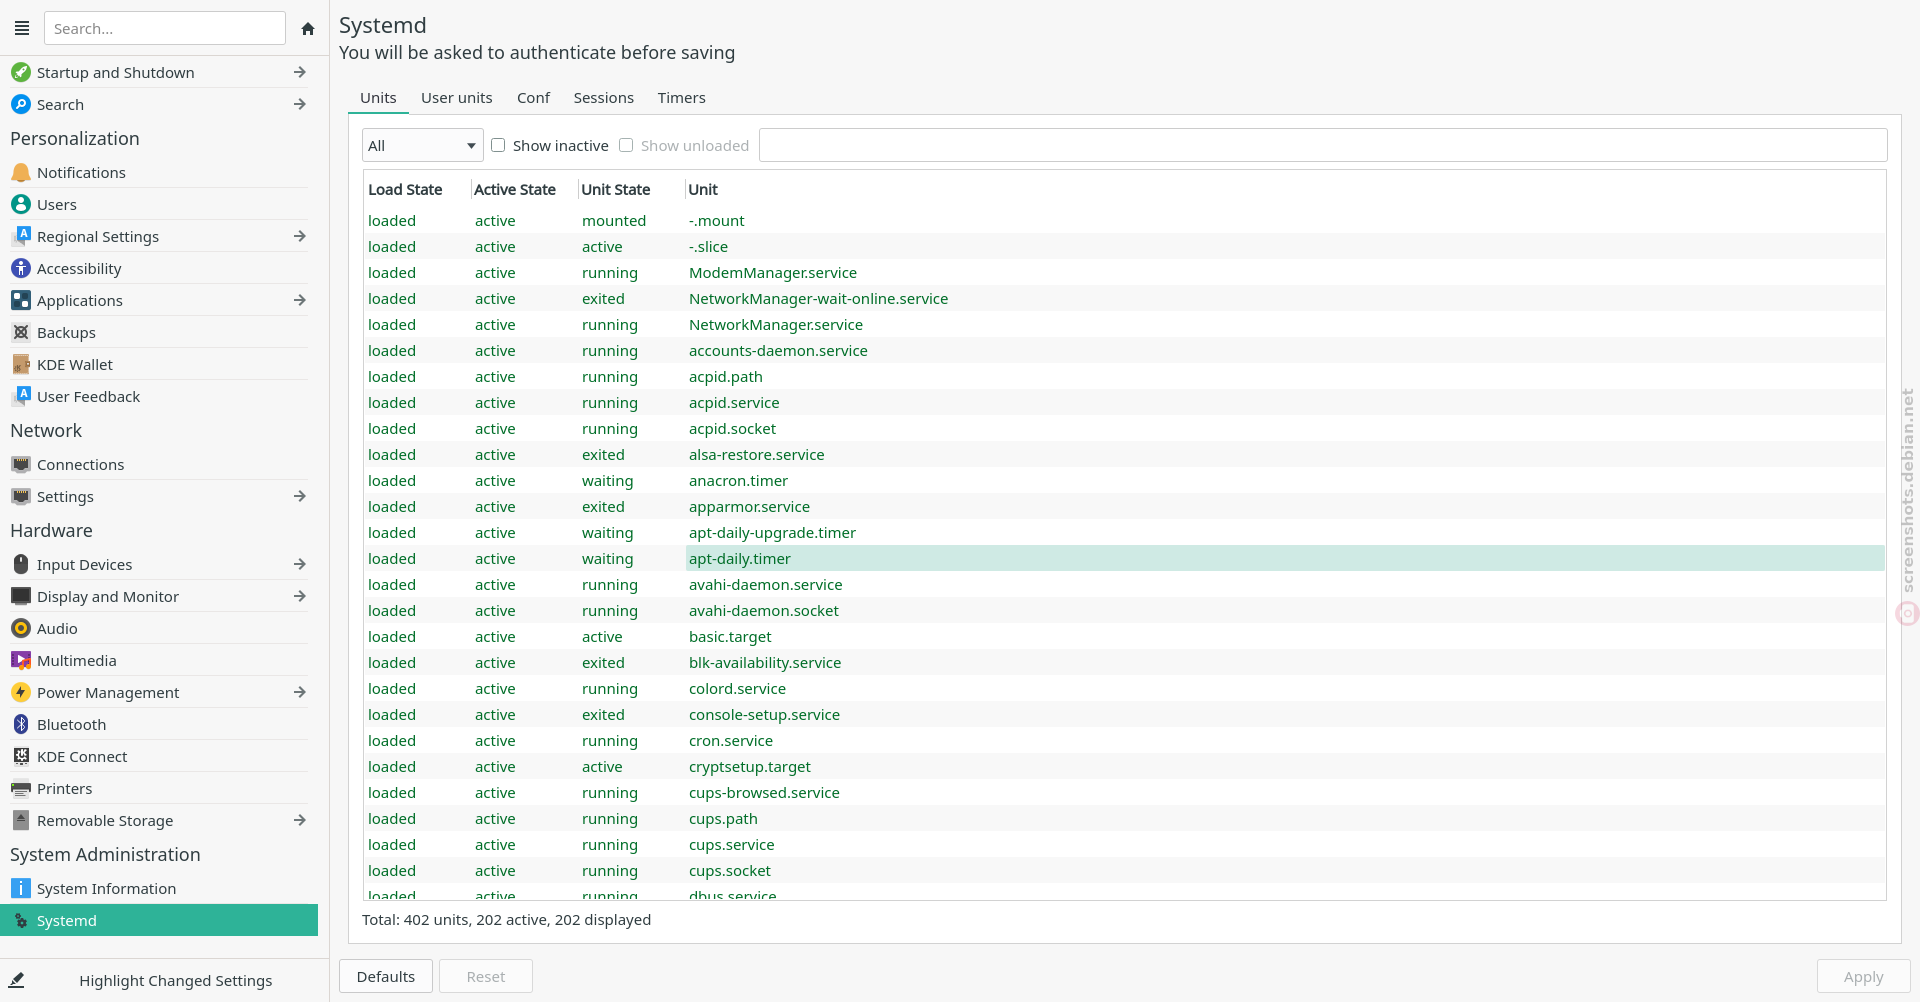Click the Search category magnifier icon
Viewport: 1920px width, 1002px height.
pyautogui.click(x=21, y=104)
